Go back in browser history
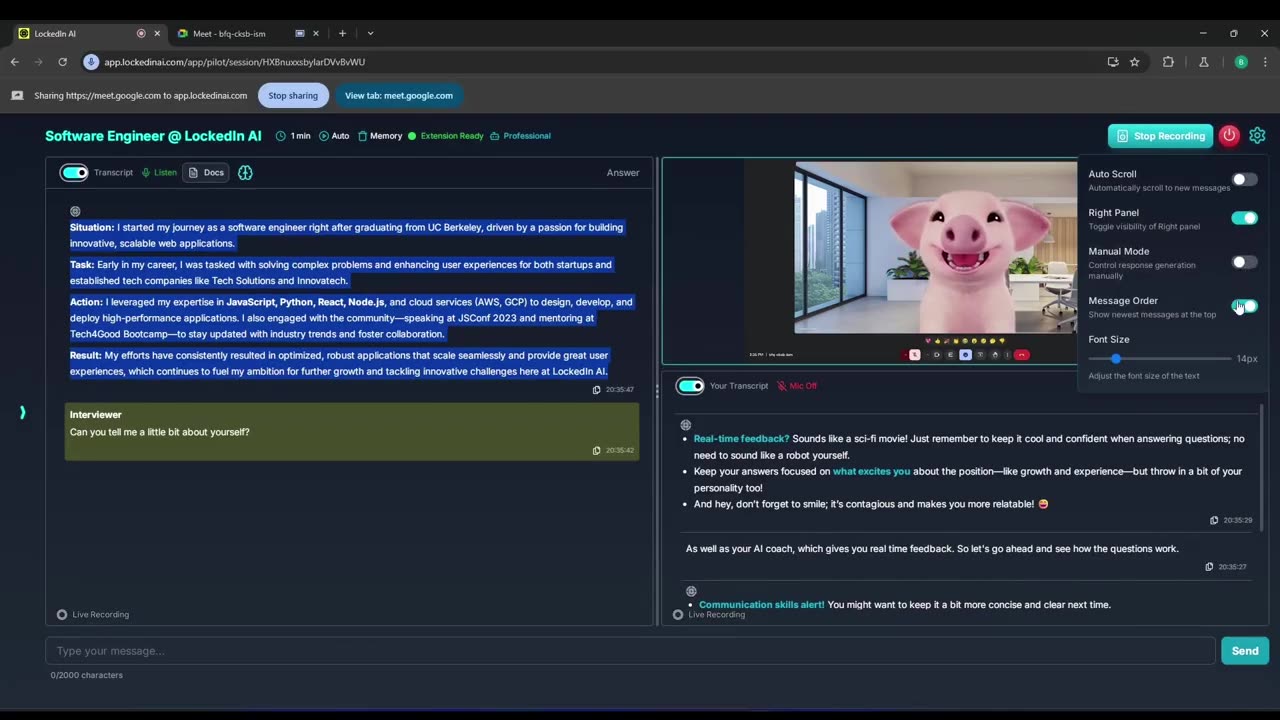This screenshot has width=1280, height=720. 14,62
